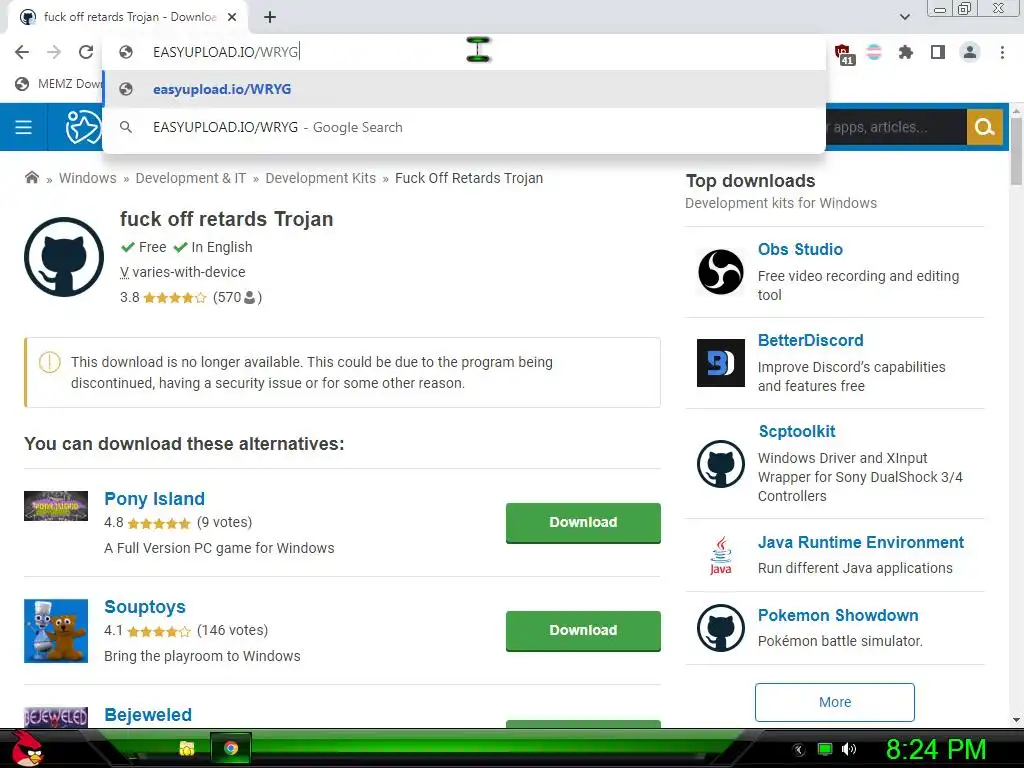Screen dimensions: 1024x768
Task: Click the BetterDiscord icon
Action: tap(720, 363)
